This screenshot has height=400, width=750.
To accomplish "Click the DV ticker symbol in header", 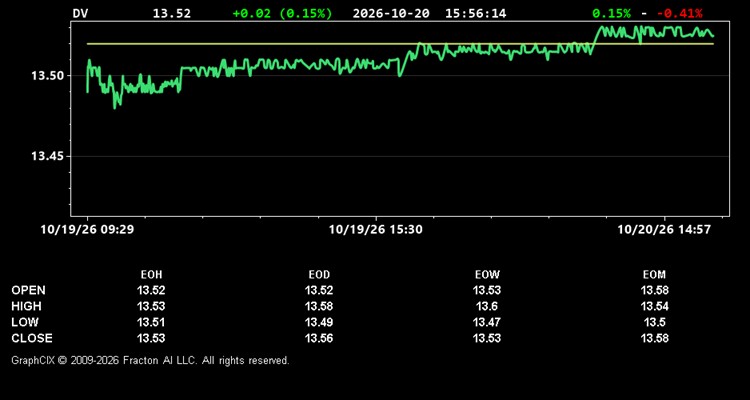I will [80, 13].
